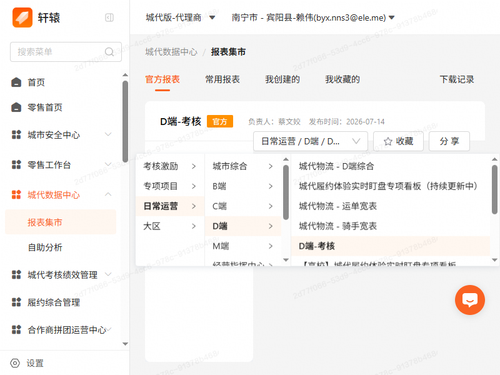The height and width of the screenshot is (375, 500).
Task: Choose 城代履约体验实时盯盘专项看板 report
Action: click(391, 186)
